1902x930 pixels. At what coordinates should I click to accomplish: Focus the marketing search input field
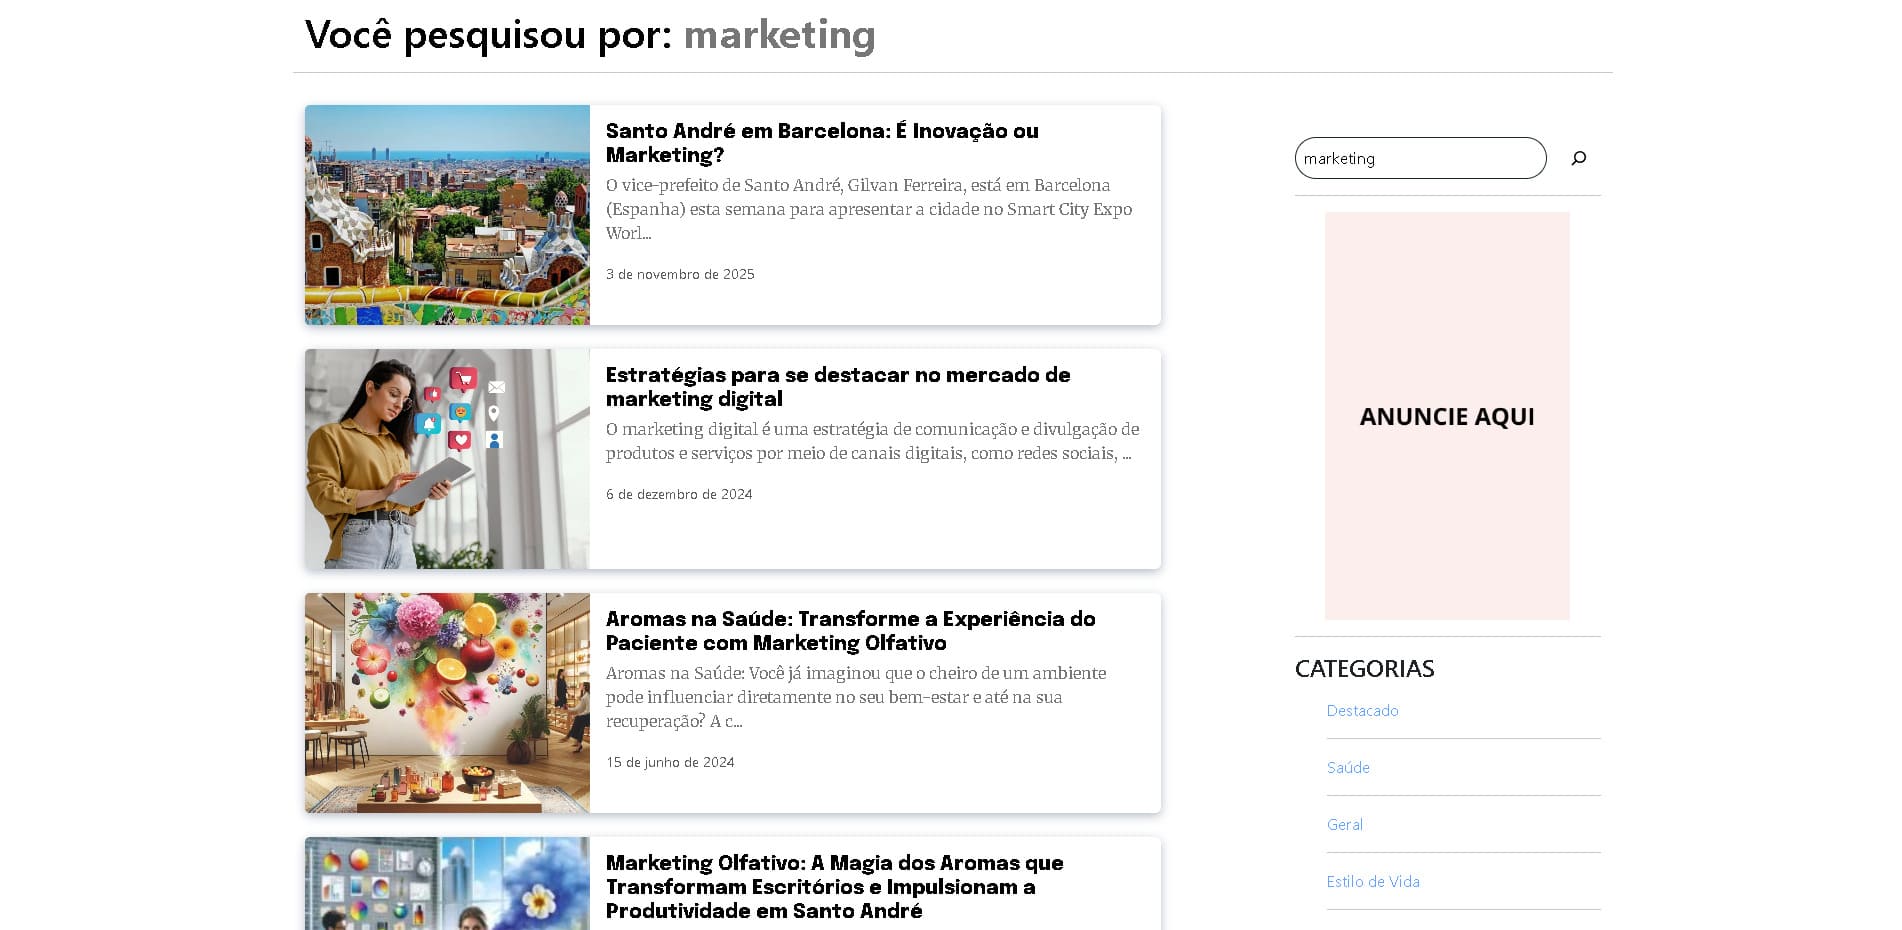[1420, 158]
